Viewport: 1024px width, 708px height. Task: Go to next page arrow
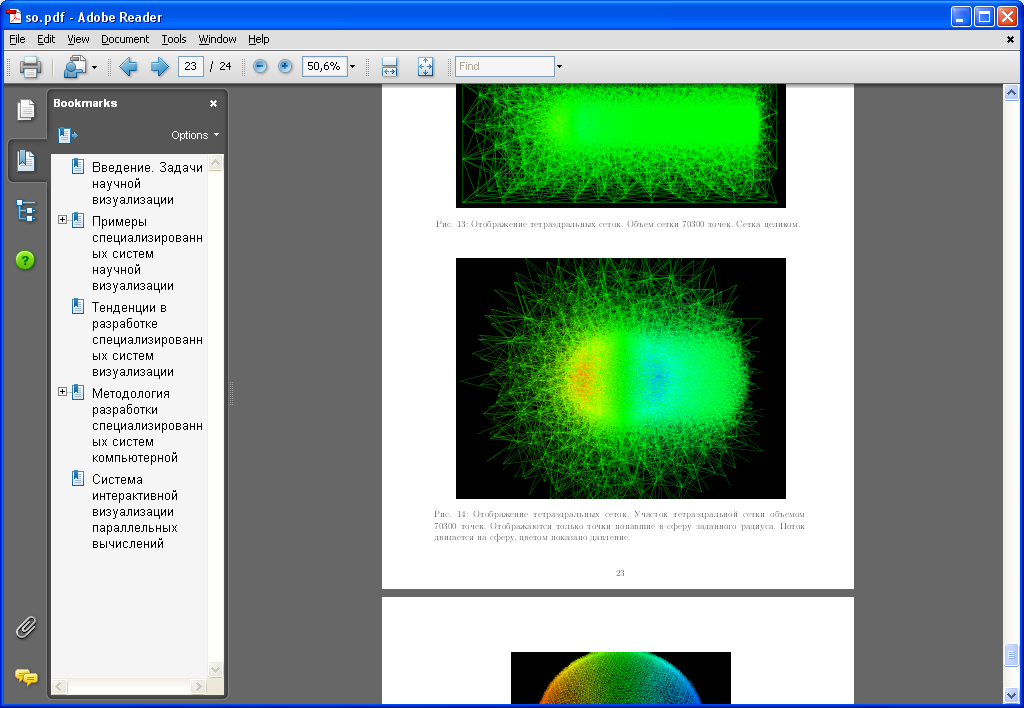159,67
